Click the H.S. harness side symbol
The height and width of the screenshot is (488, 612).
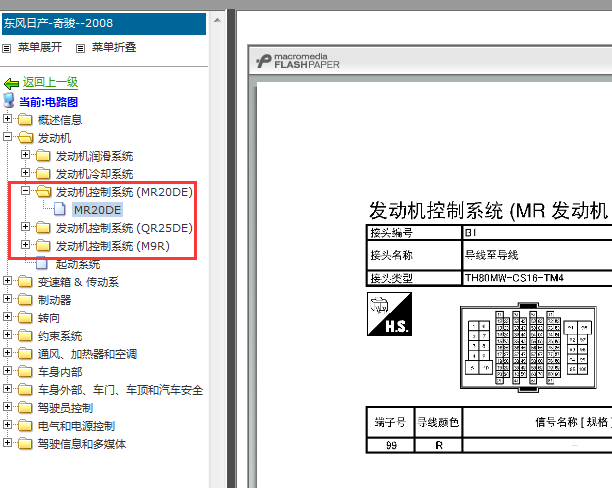(x=389, y=314)
